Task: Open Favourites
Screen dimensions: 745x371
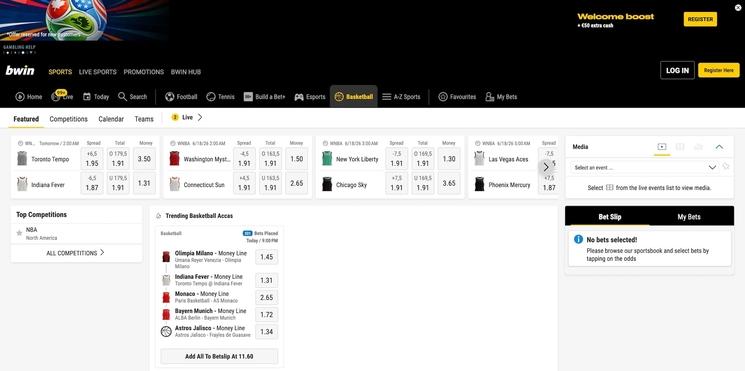Action: point(457,97)
